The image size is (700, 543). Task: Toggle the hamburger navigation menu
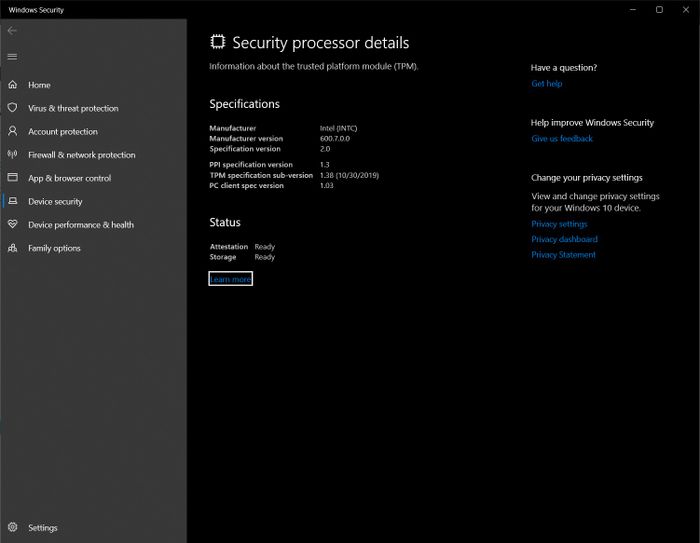click(12, 56)
